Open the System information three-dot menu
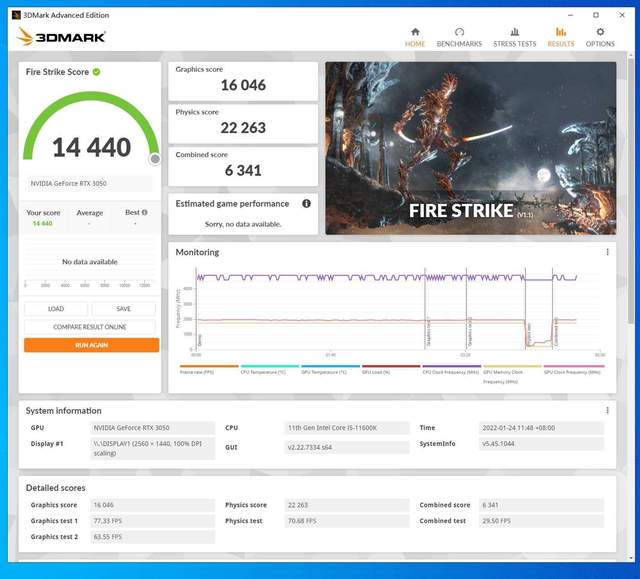The image size is (640, 579). (607, 410)
